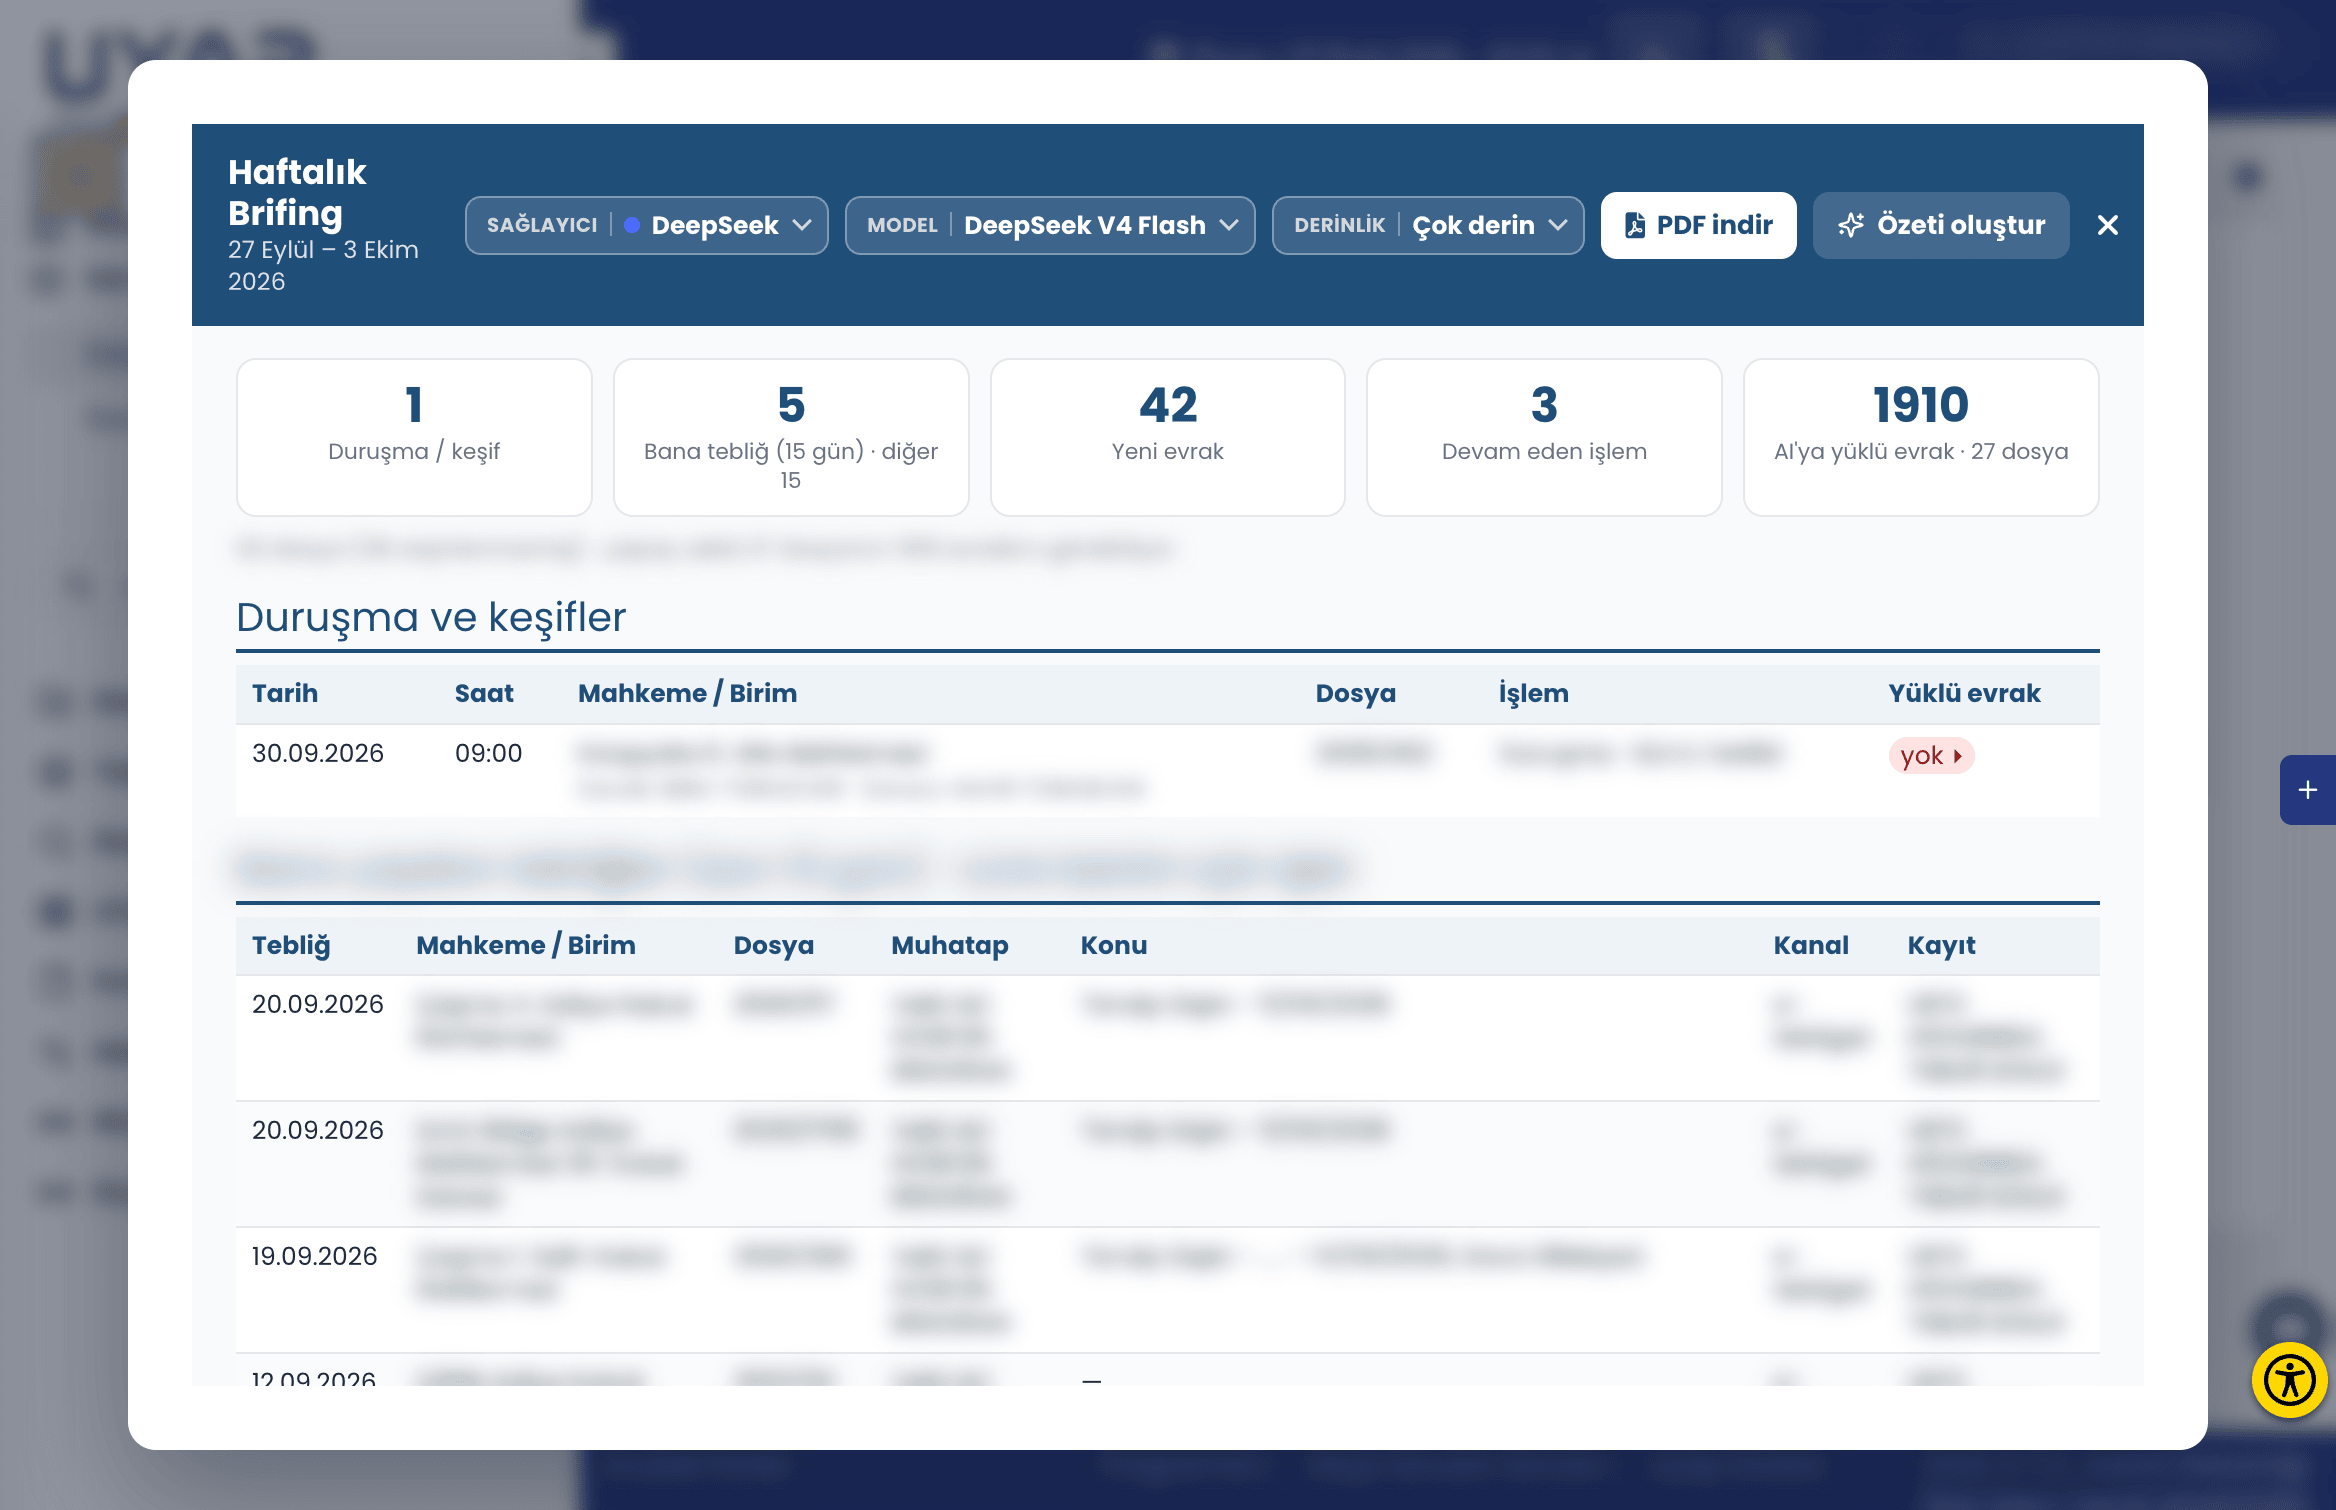The height and width of the screenshot is (1510, 2336).
Task: Click the sparkle icon in Özeti oluştur
Action: pyautogui.click(x=1851, y=225)
